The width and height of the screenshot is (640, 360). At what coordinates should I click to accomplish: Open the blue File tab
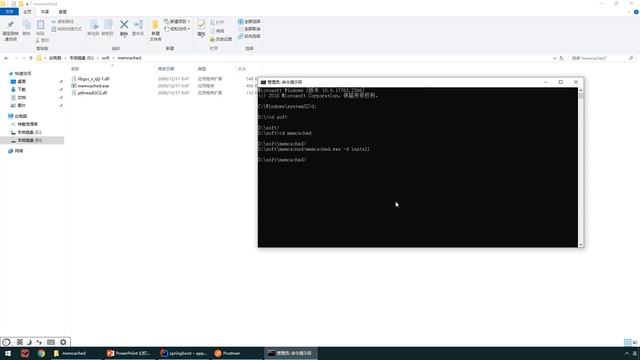[9, 12]
